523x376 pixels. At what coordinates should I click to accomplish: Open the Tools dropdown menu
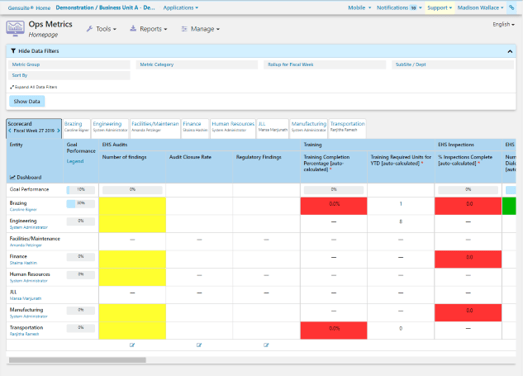101,29
